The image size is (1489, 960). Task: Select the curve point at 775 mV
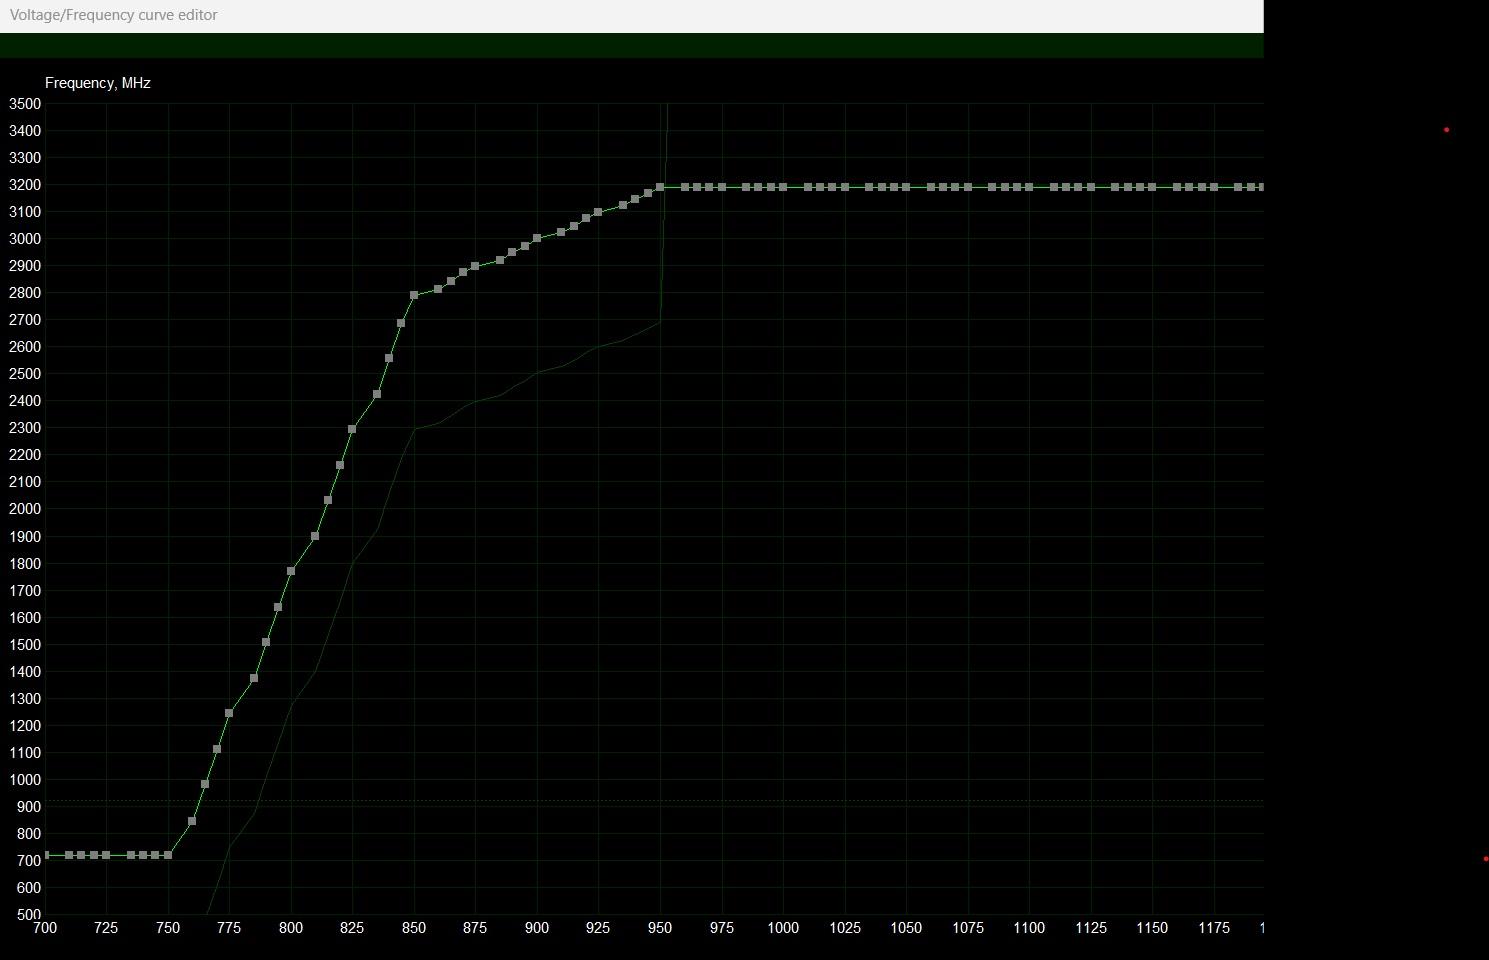pyautogui.click(x=229, y=714)
